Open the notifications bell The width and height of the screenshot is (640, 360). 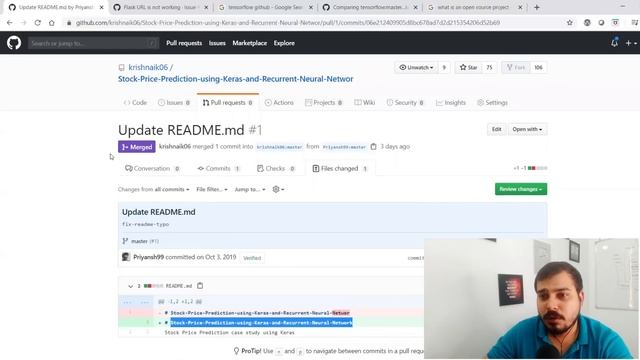tap(614, 42)
